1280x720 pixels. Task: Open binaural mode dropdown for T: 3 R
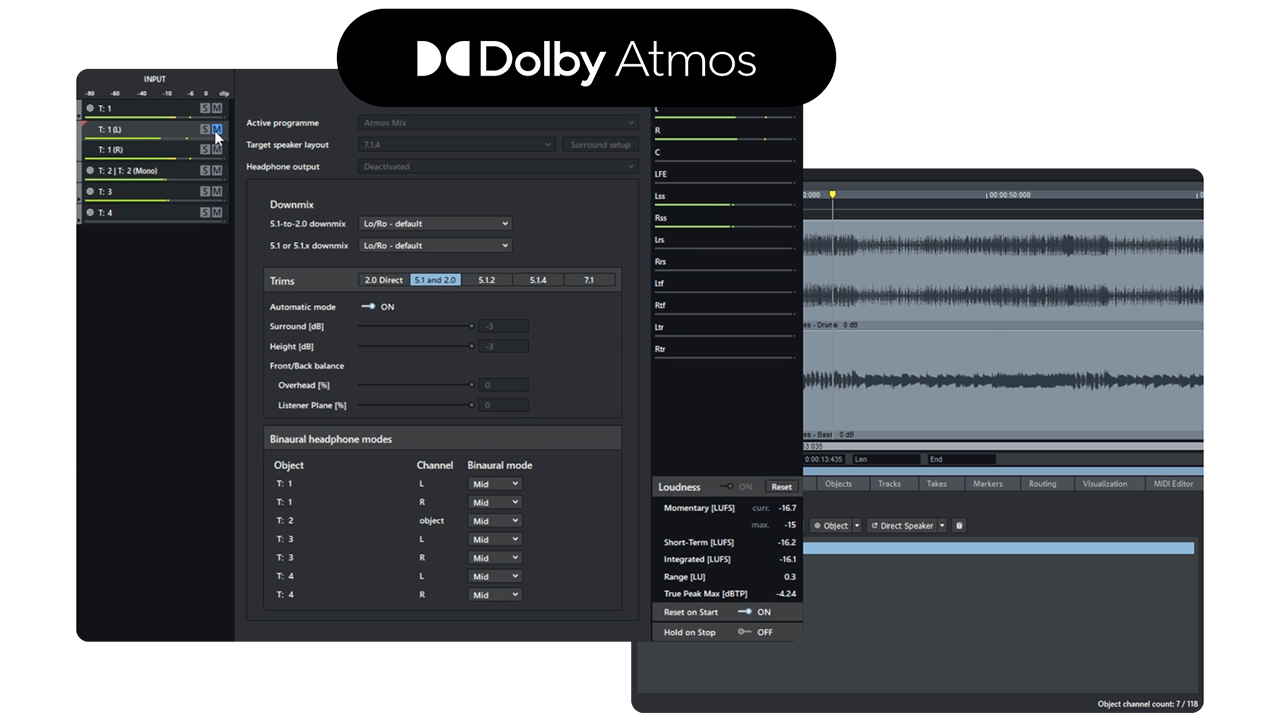pos(495,558)
